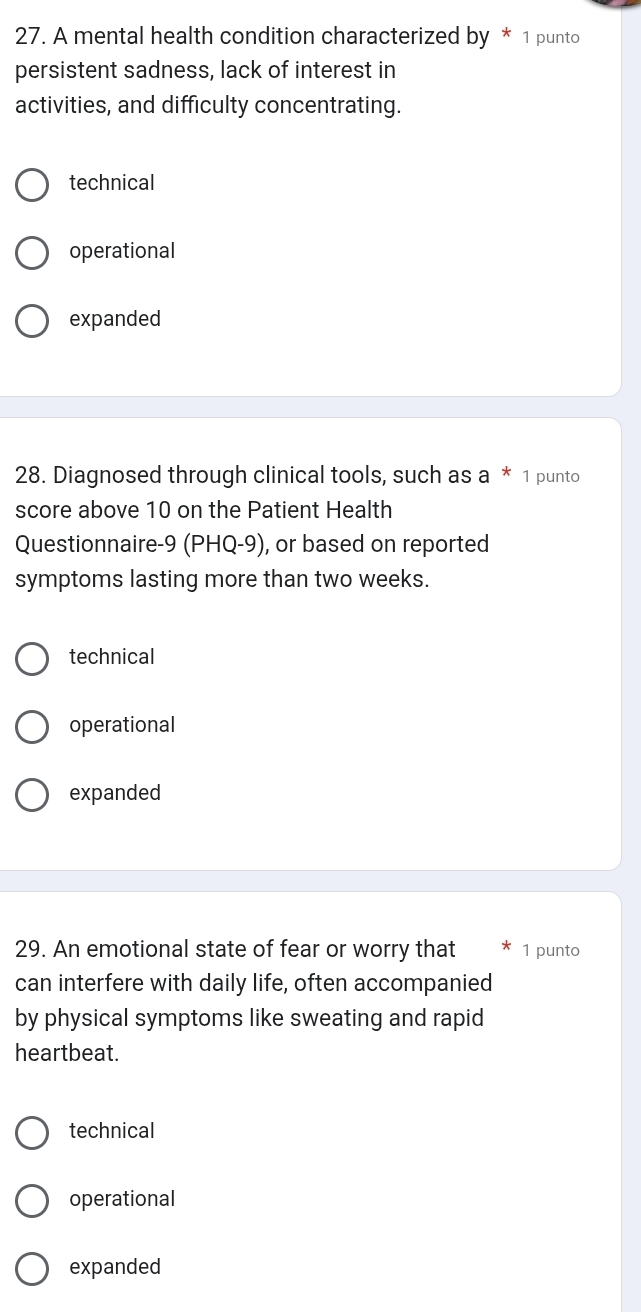Click the question 29 'An emotional state' line
641x1312 pixels.
tap(235, 949)
